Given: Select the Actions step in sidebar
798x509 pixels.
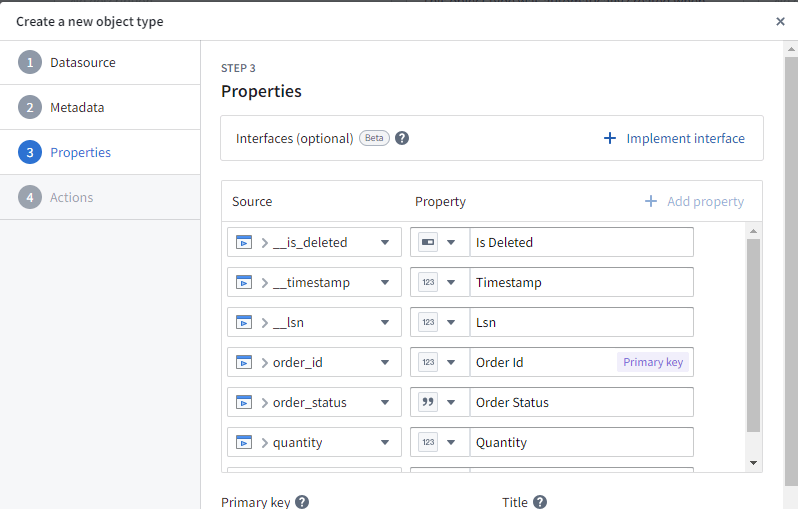Looking at the screenshot, I should tap(72, 197).
